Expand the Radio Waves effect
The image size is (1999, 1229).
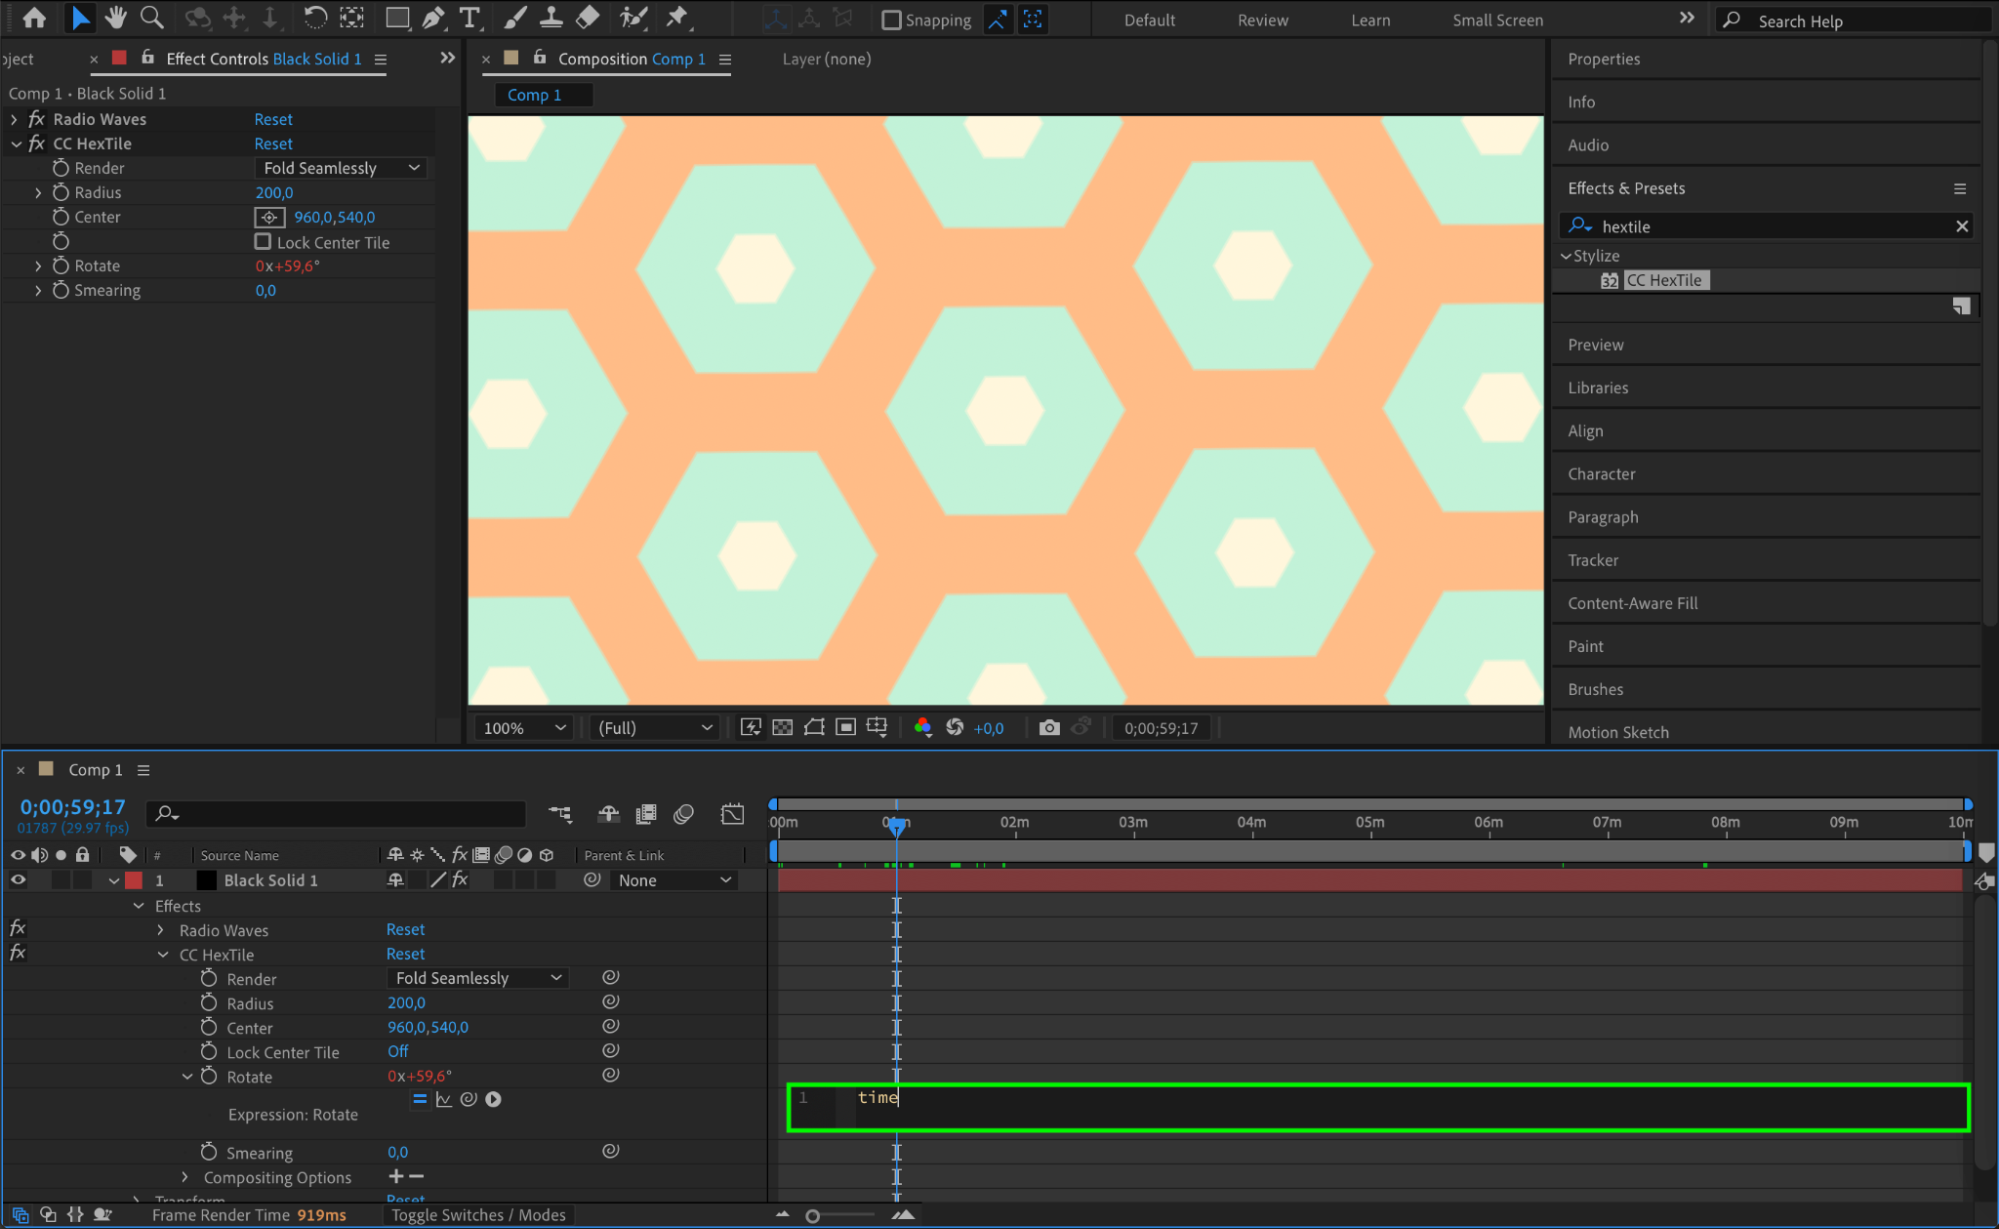point(14,119)
